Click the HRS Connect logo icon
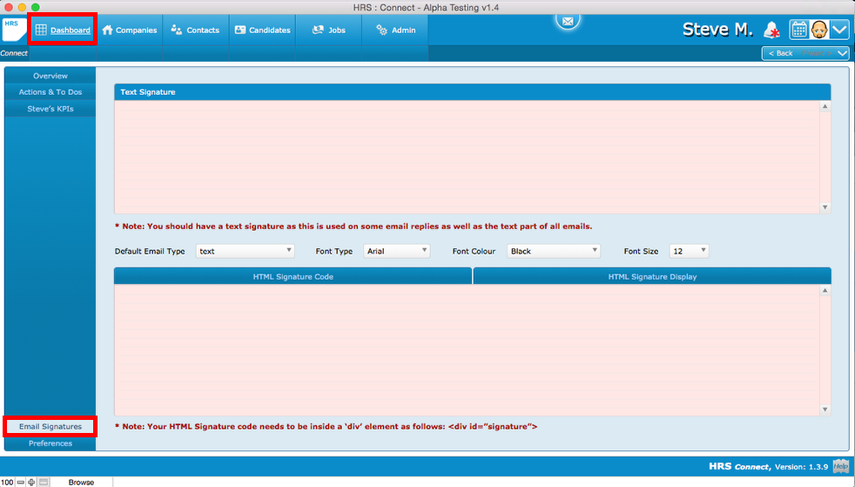The image size is (855, 487). click(x=14, y=30)
